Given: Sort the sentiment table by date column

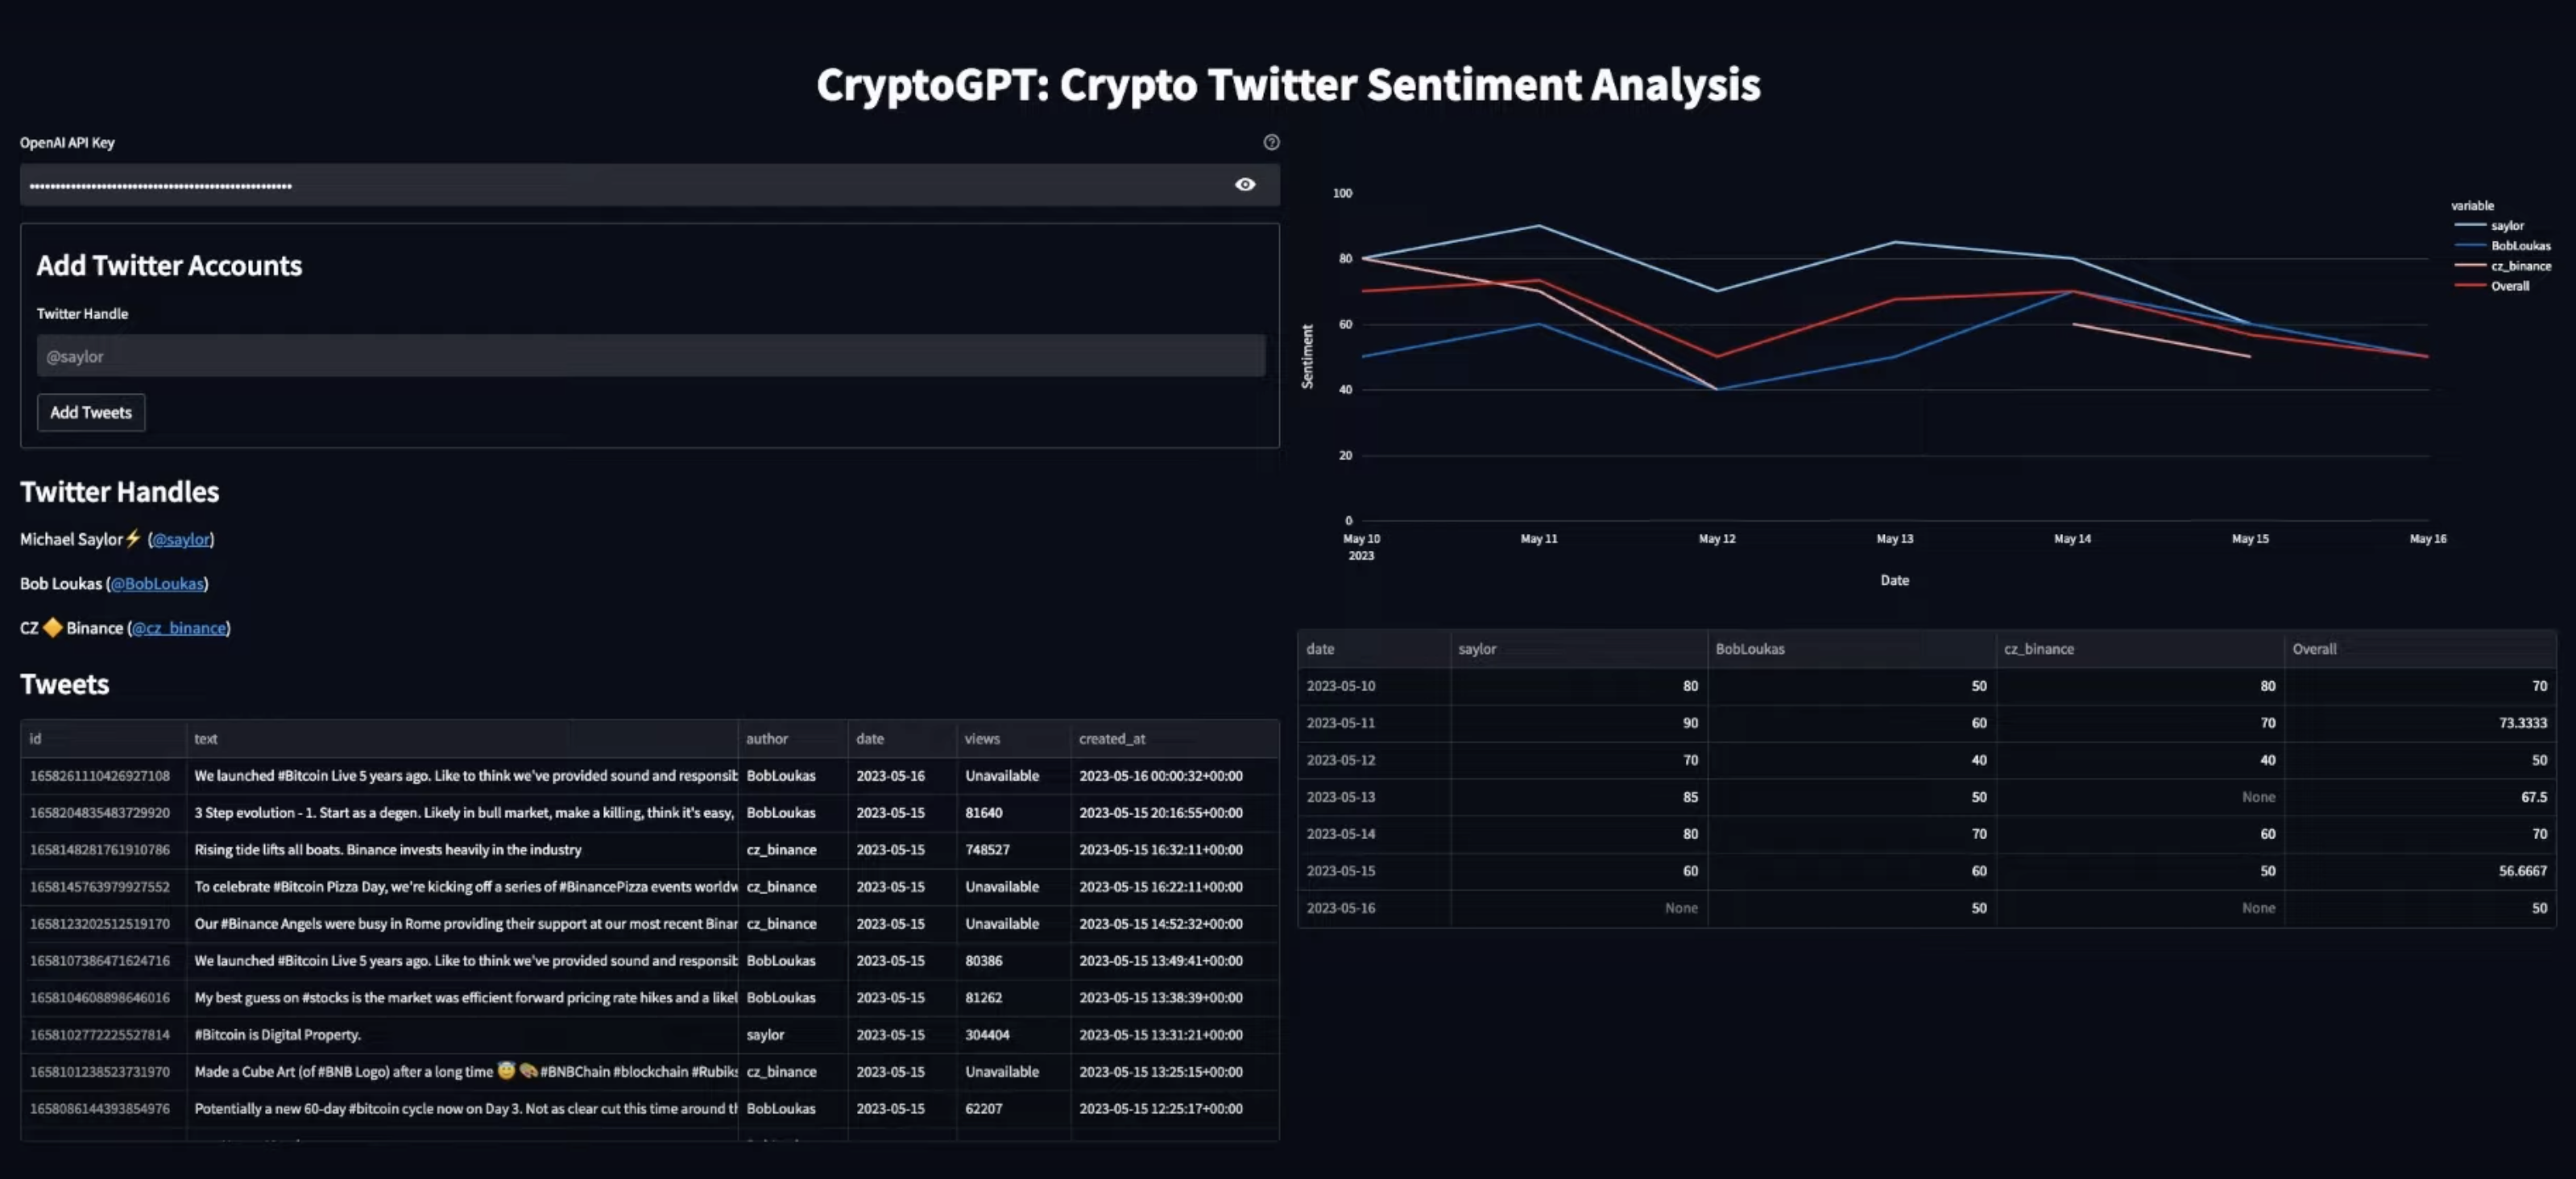Looking at the screenshot, I should point(1320,648).
